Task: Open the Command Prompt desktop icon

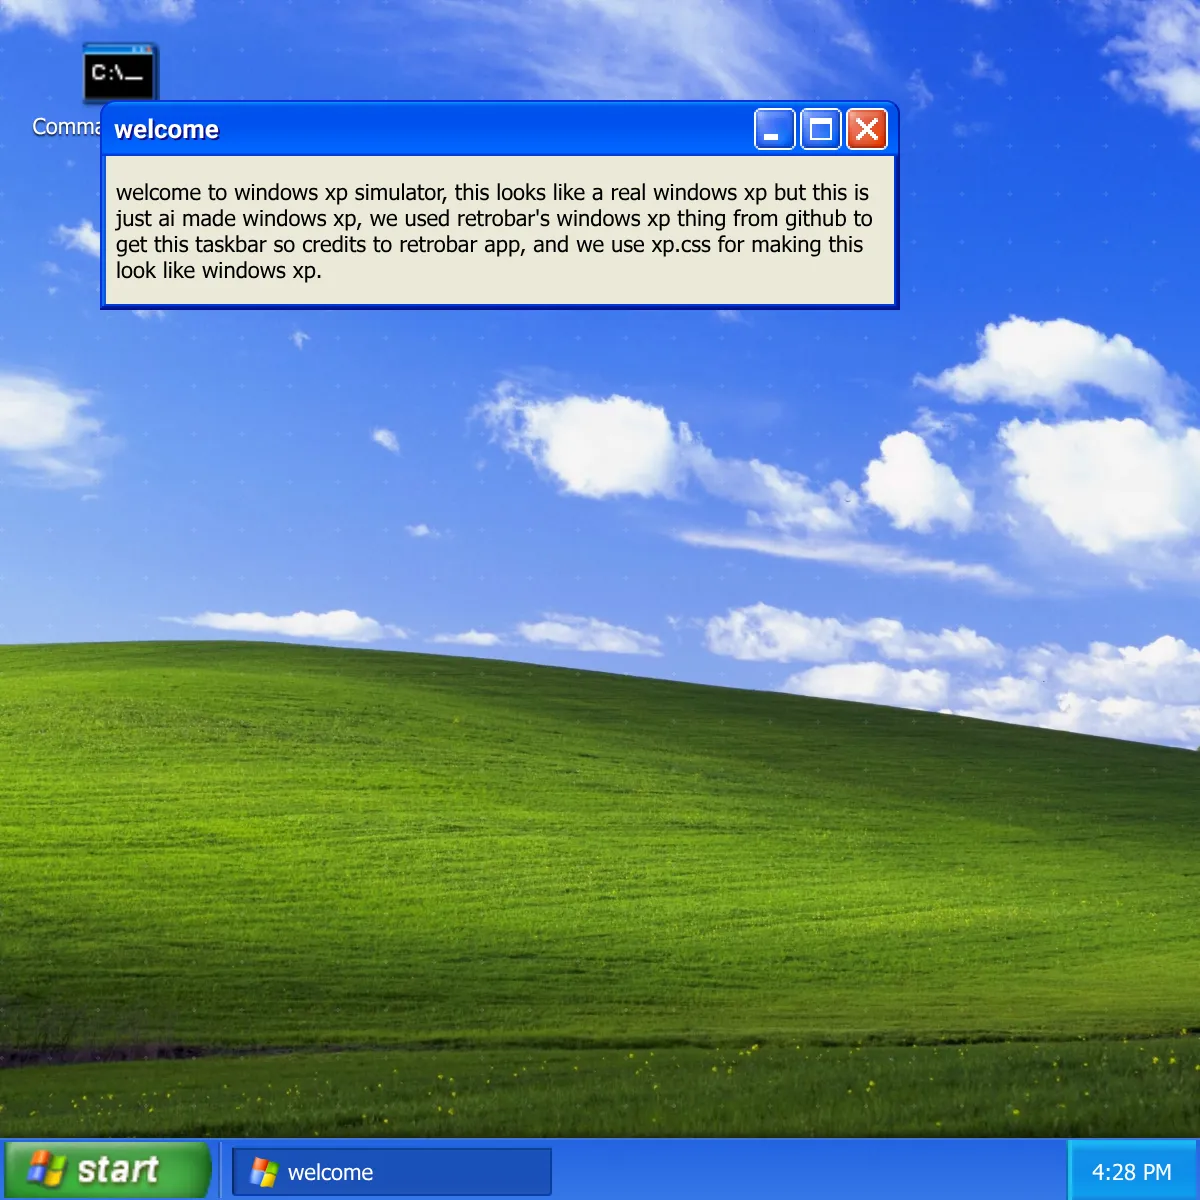Action: pos(118,73)
